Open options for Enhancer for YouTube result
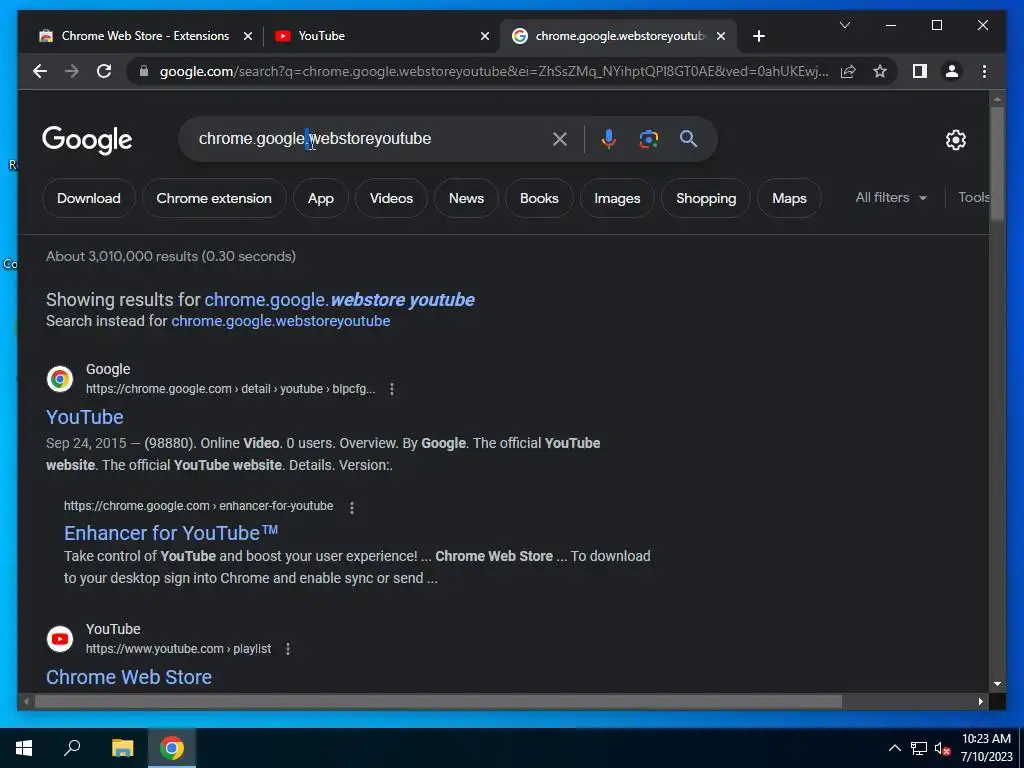Viewport: 1024px width, 768px height. (x=352, y=507)
